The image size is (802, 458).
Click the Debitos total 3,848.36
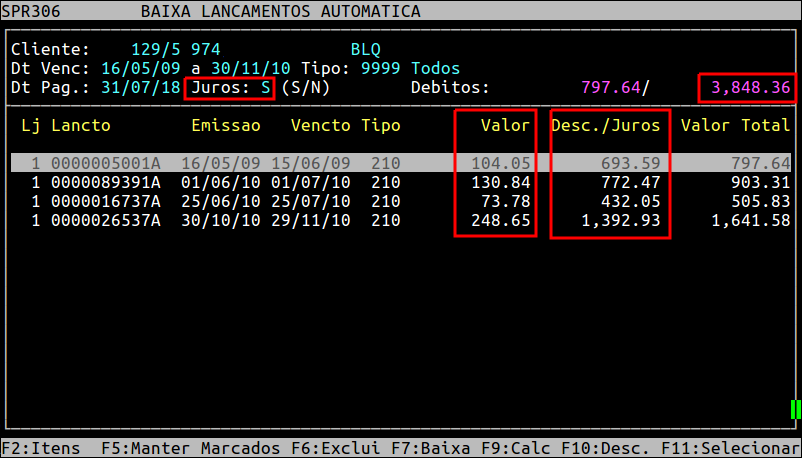point(750,88)
